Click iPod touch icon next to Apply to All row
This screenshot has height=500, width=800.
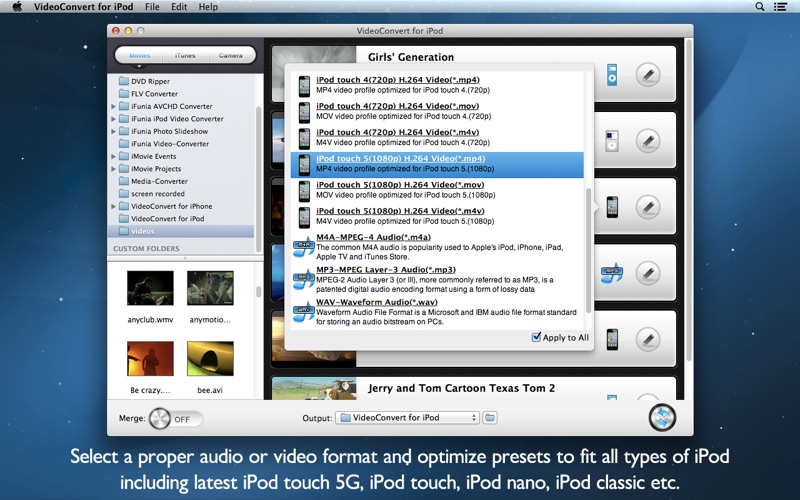pyautogui.click(x=612, y=339)
